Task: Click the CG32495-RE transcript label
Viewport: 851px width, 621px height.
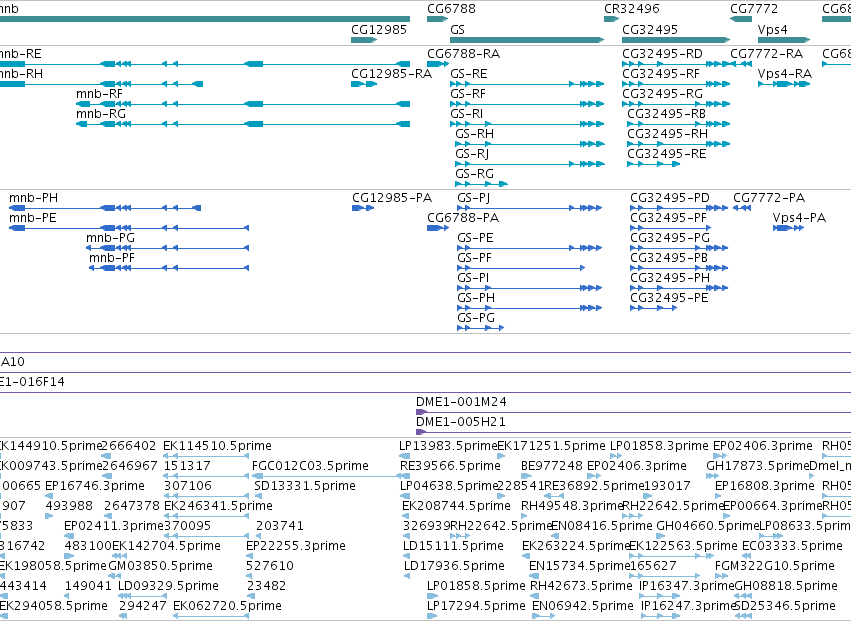Action: (667, 154)
